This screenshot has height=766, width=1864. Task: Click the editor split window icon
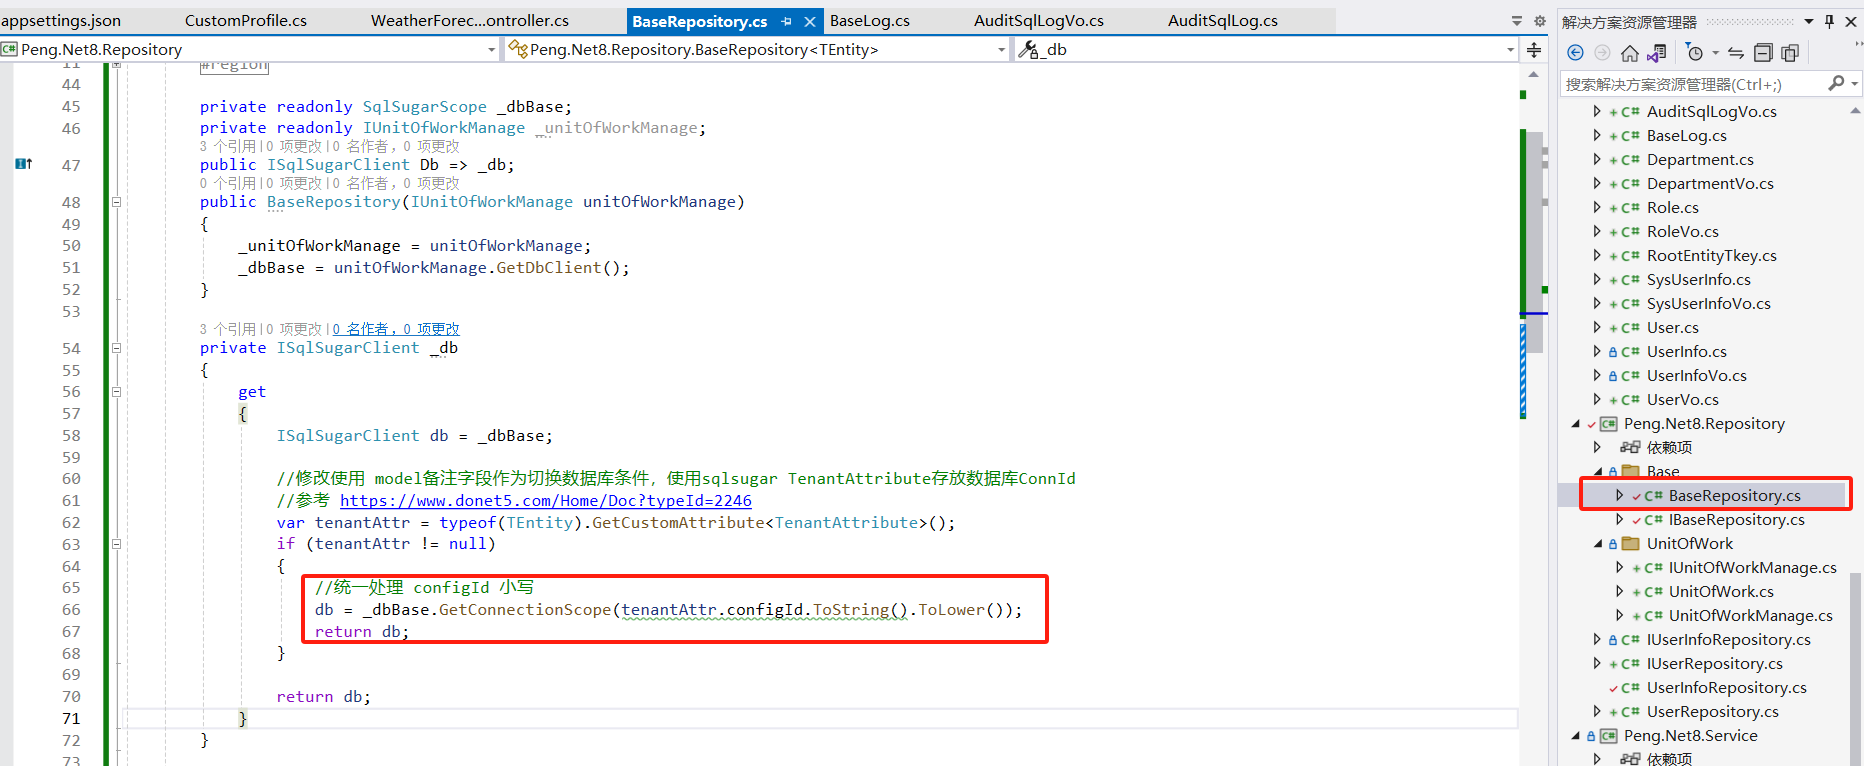(x=1534, y=49)
